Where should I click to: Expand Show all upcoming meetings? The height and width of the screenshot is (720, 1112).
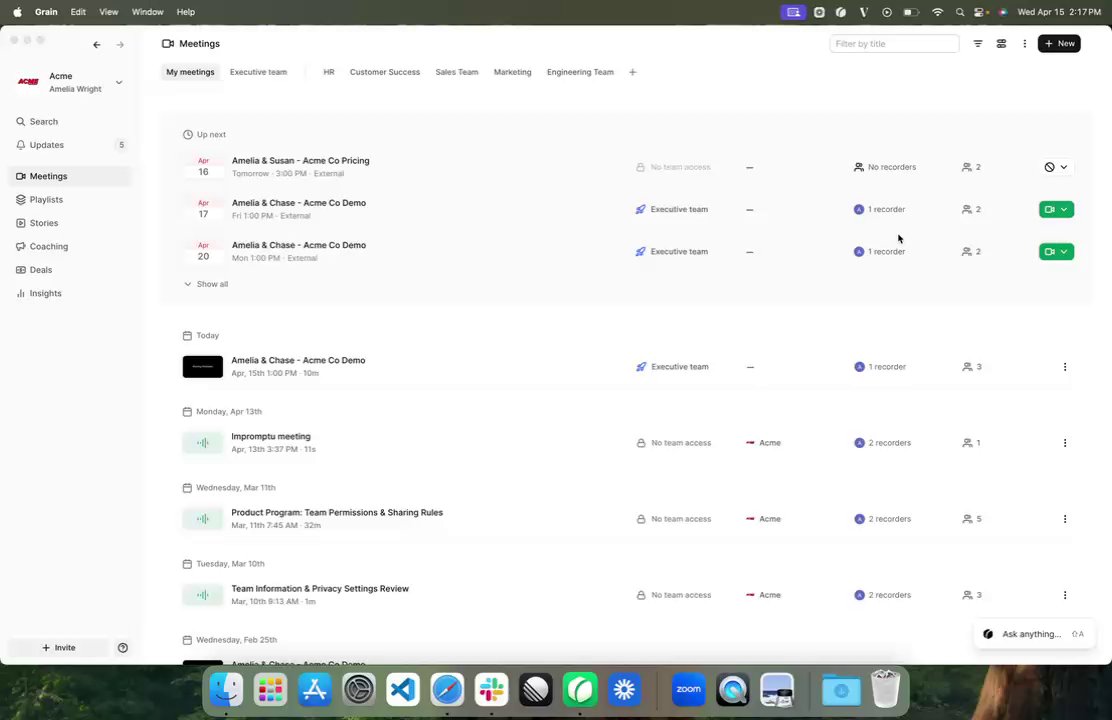pos(206,284)
